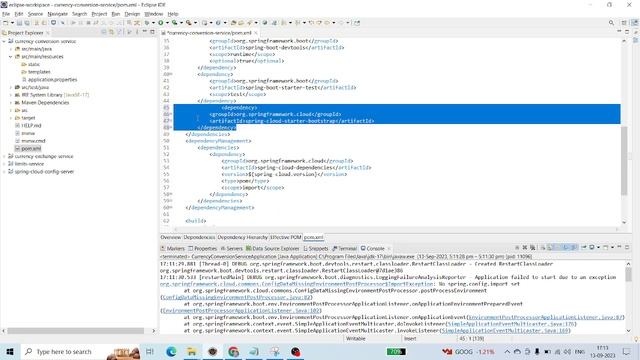Close the pom.xml editor tab
Screen dimensions: 640x360
pyautogui.click(x=256, y=33)
